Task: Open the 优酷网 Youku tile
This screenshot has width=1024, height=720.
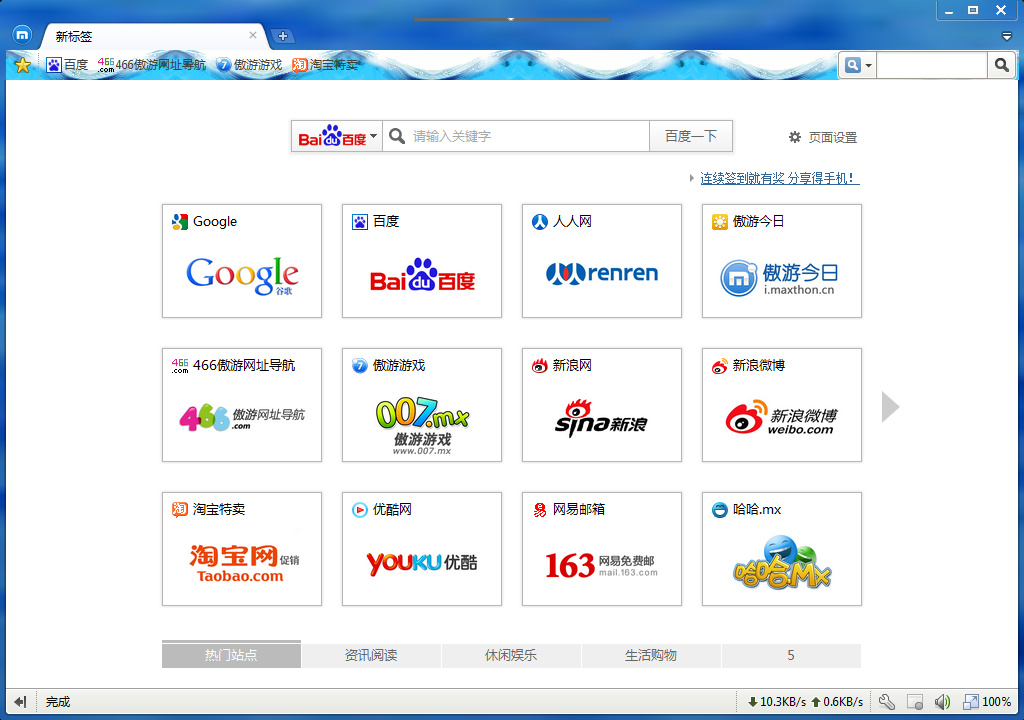Action: (422, 549)
